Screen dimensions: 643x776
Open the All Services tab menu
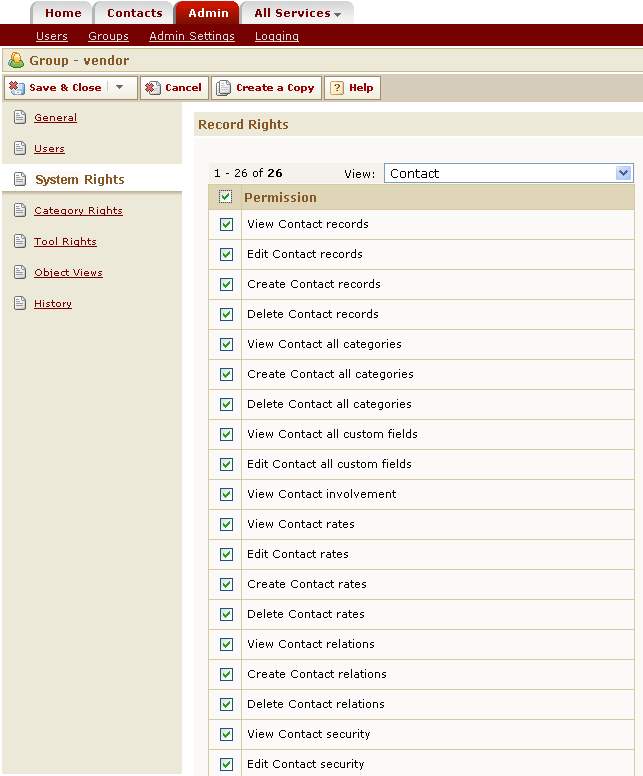coord(297,13)
